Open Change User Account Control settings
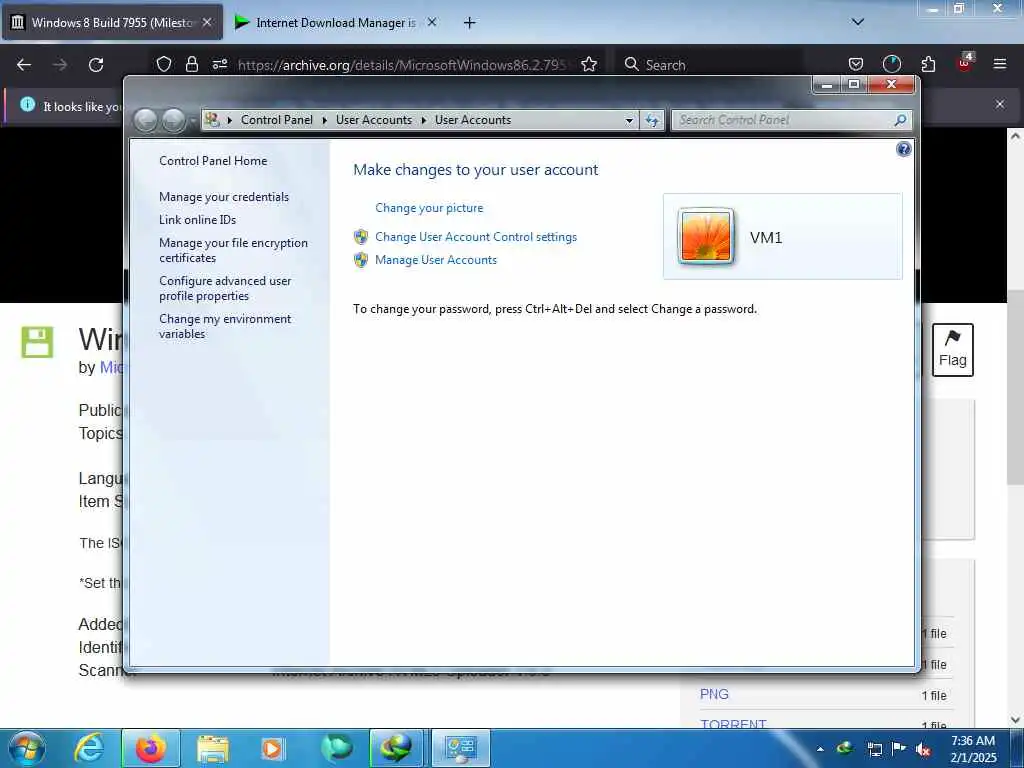 pyautogui.click(x=475, y=237)
